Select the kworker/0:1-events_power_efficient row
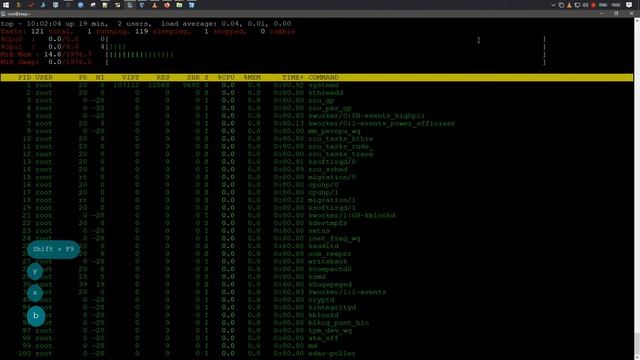Image resolution: width=640 pixels, height=360 pixels. 317,123
